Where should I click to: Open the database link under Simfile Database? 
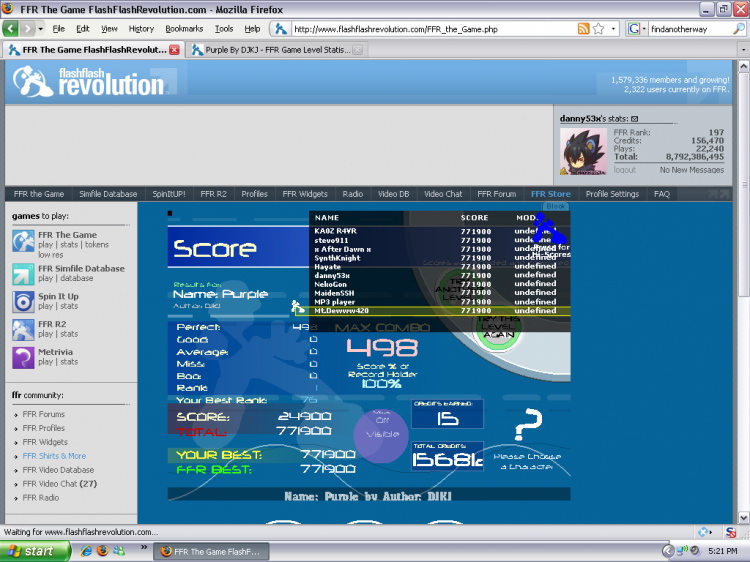point(77,278)
